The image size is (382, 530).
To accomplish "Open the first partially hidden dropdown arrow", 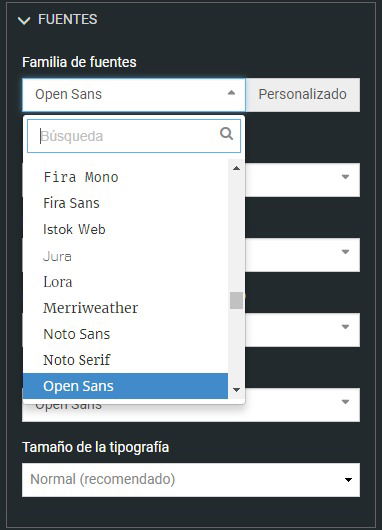I will 345,177.
